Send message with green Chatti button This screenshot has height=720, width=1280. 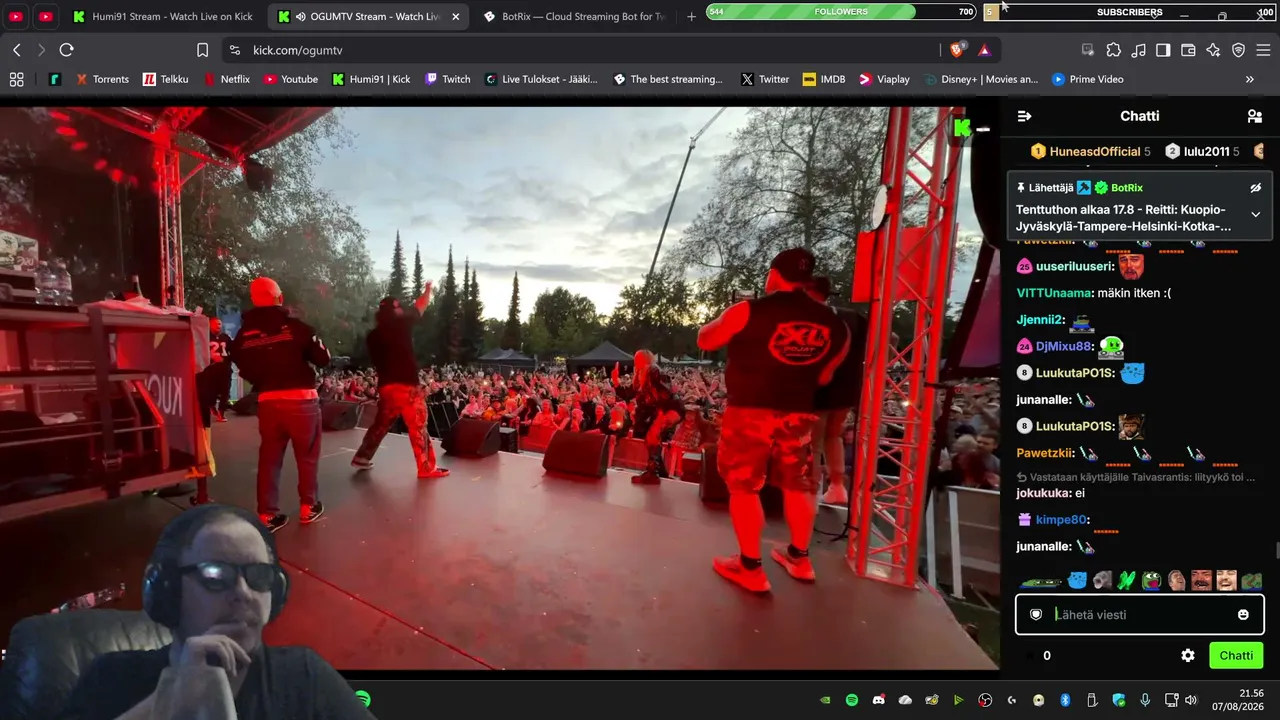[x=1236, y=656]
